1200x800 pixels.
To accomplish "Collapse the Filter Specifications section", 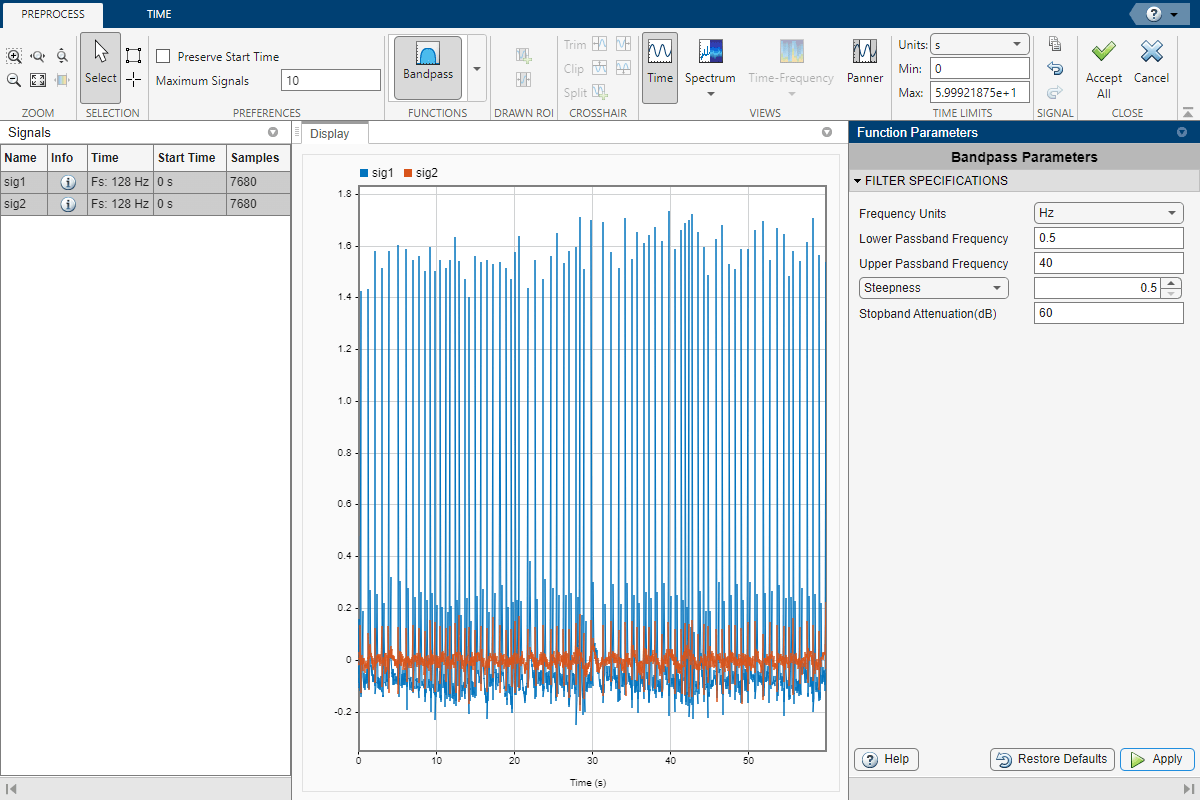I will [858, 181].
